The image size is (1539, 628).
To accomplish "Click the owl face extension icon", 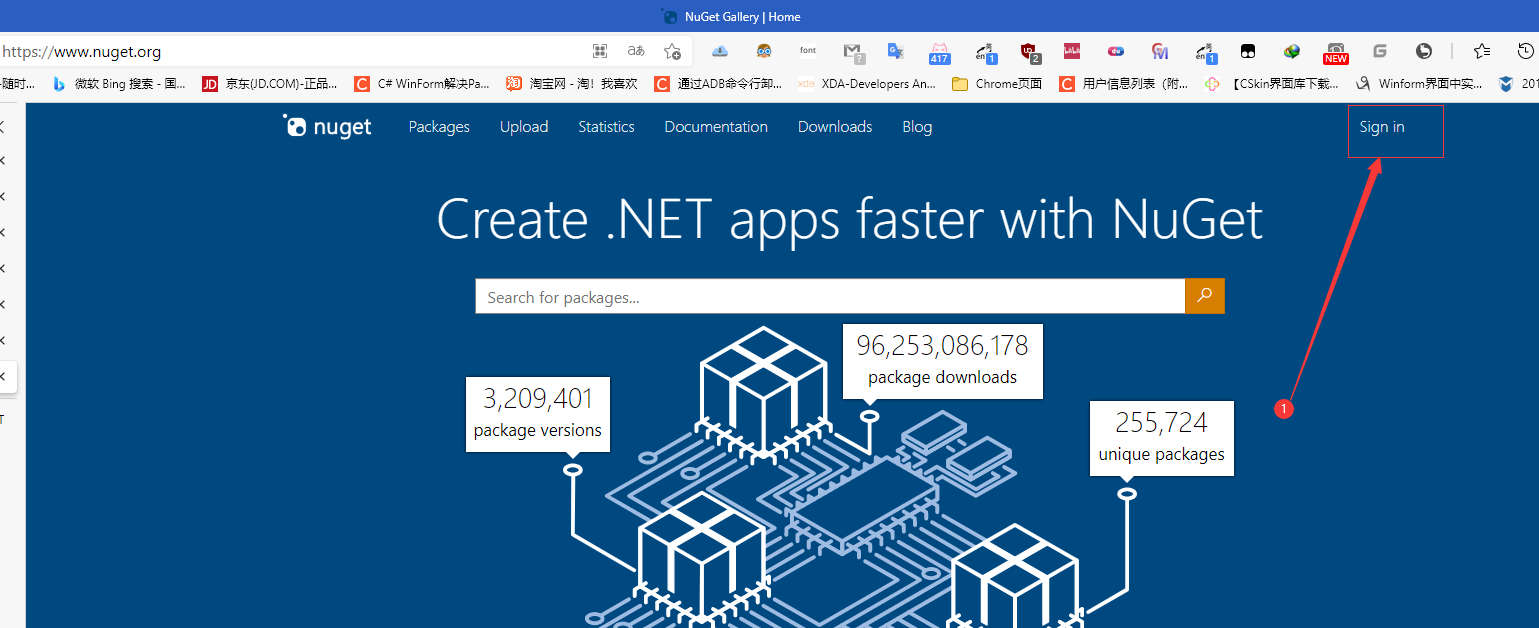I will coord(764,51).
